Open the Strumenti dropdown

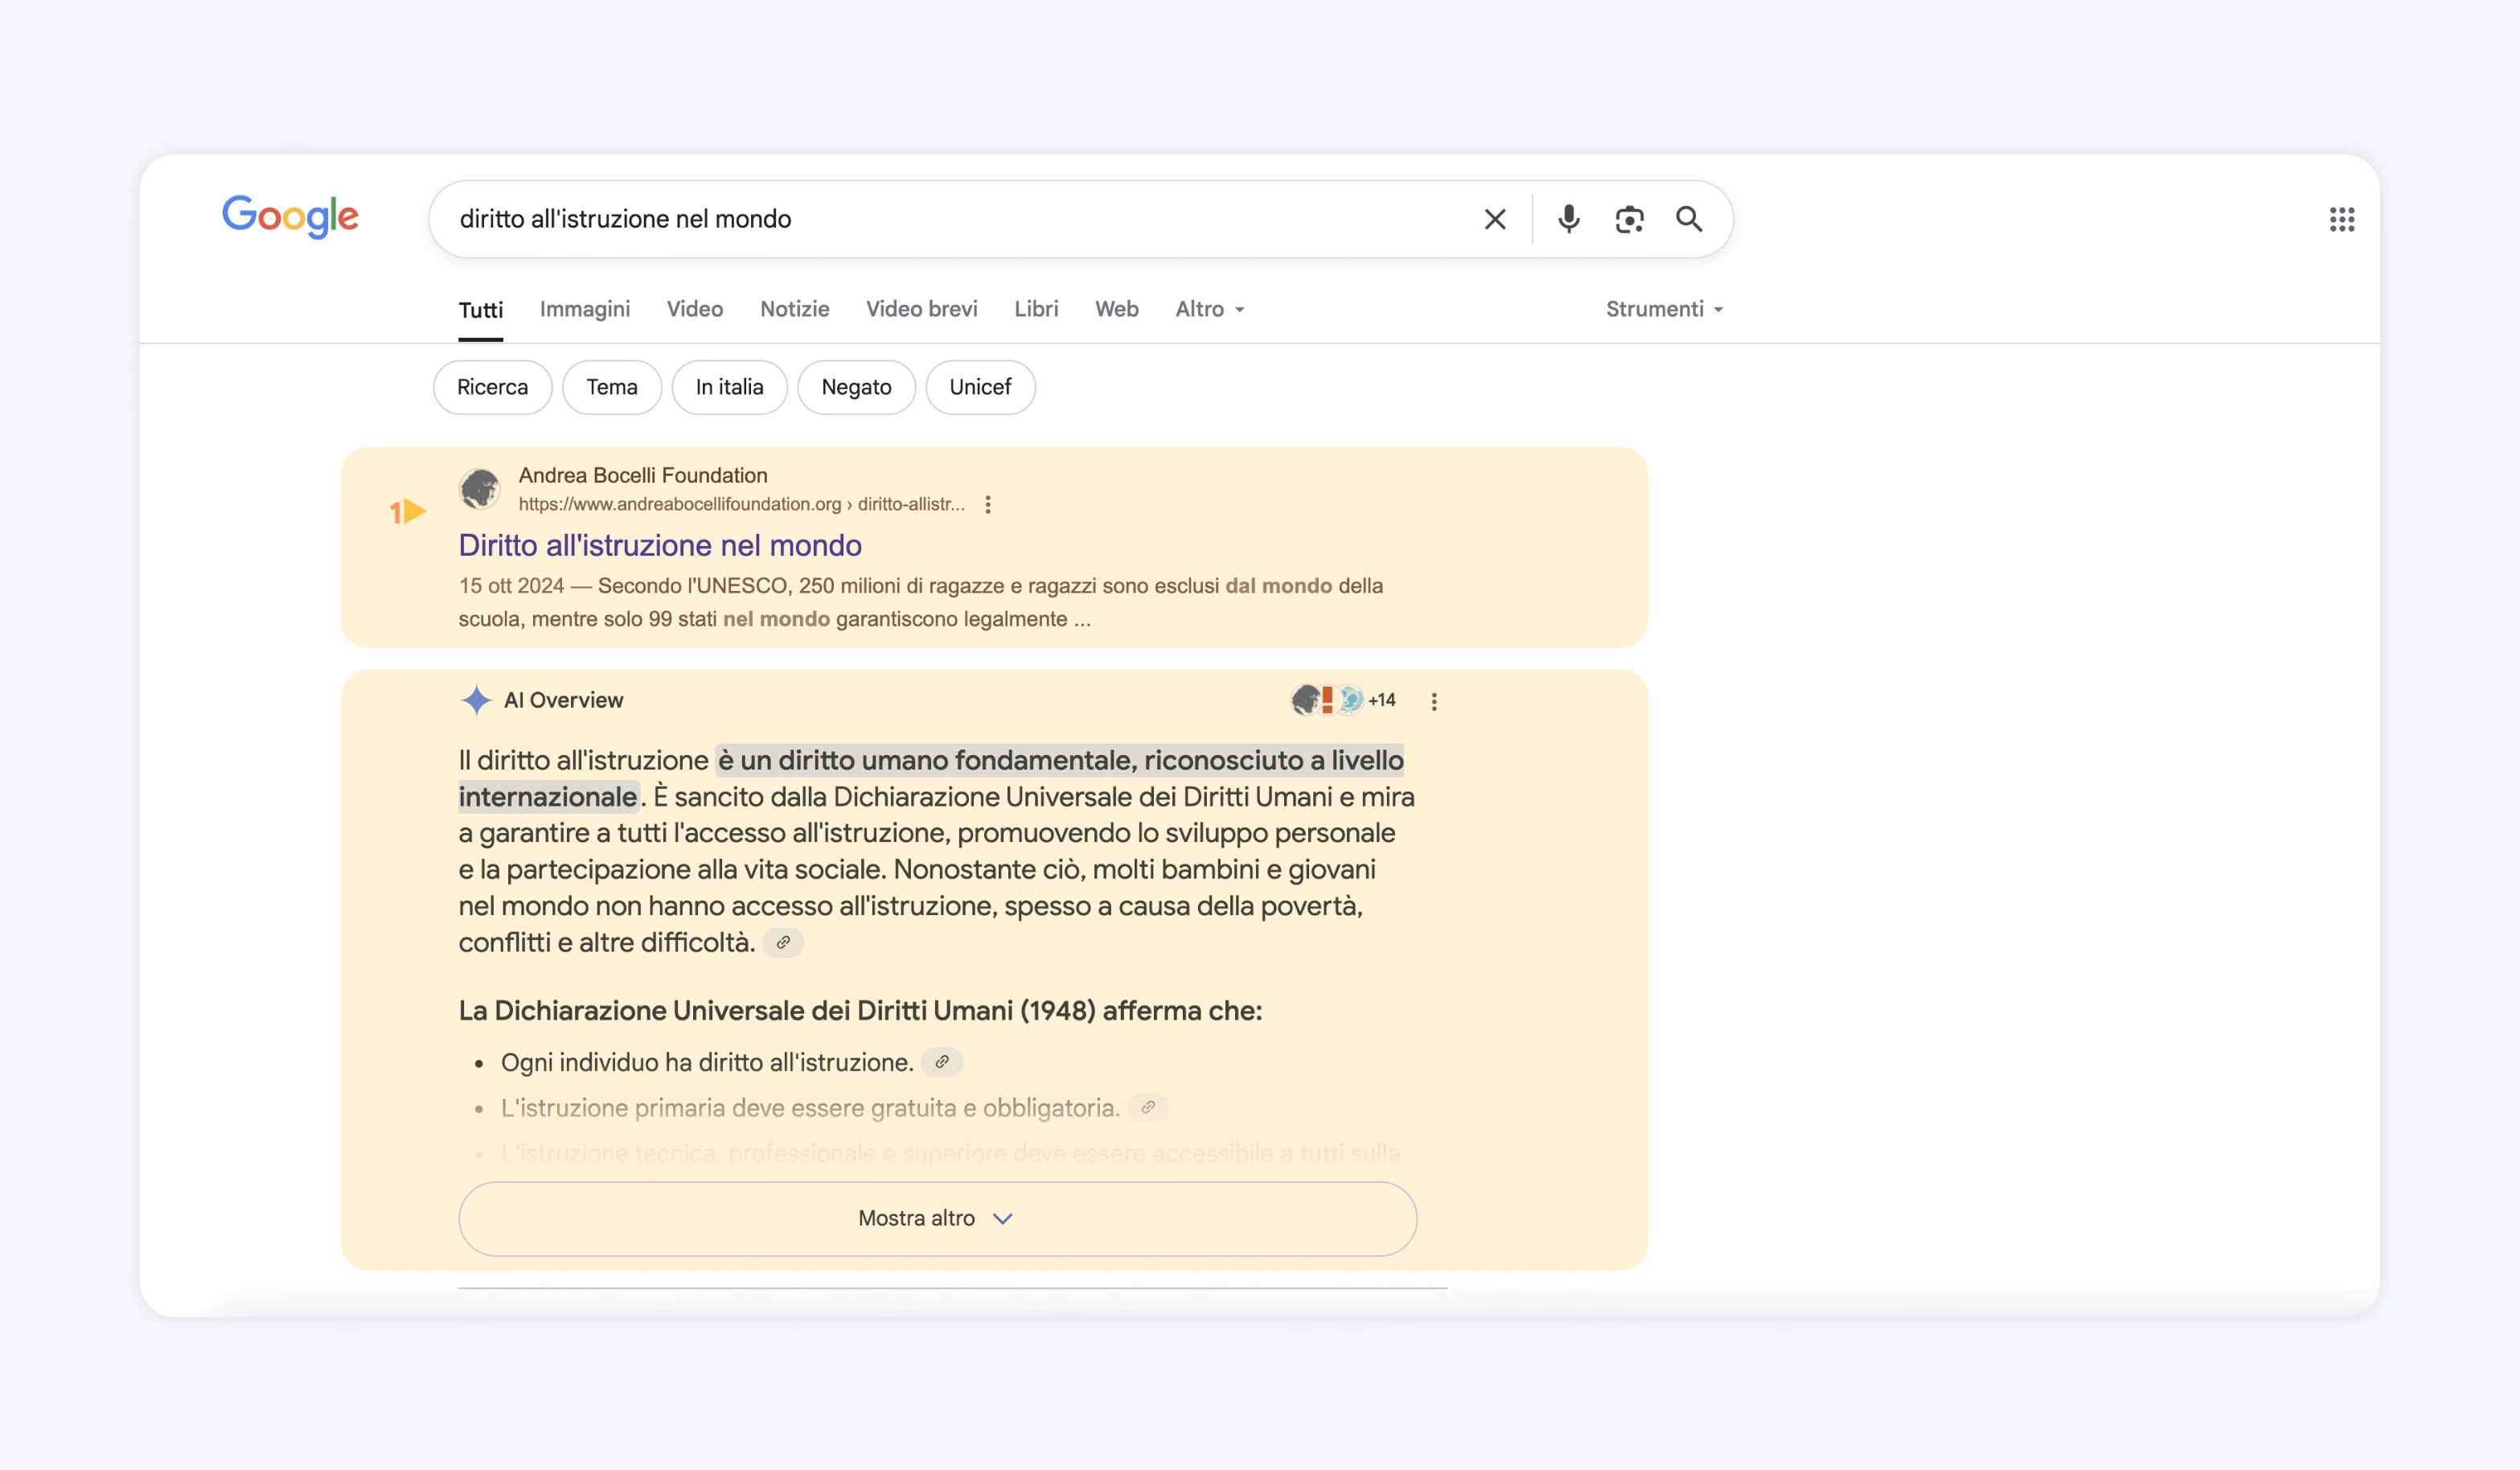(1665, 309)
